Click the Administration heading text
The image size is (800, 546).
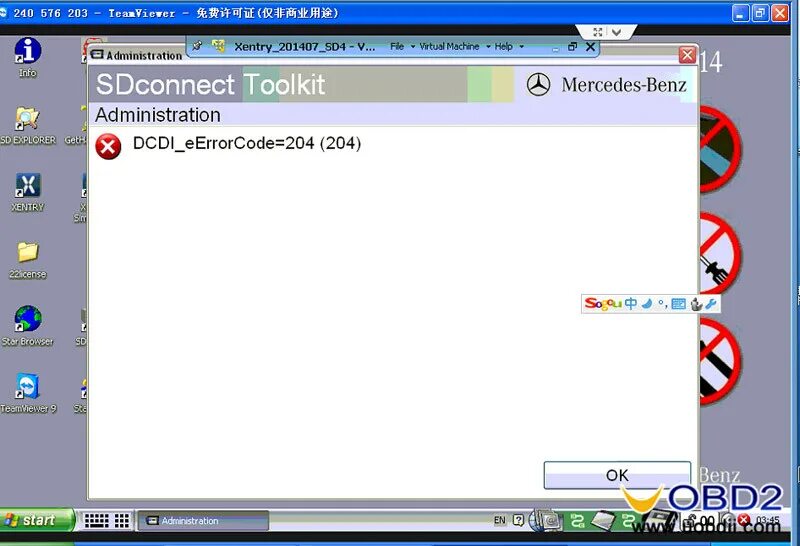[x=158, y=115]
